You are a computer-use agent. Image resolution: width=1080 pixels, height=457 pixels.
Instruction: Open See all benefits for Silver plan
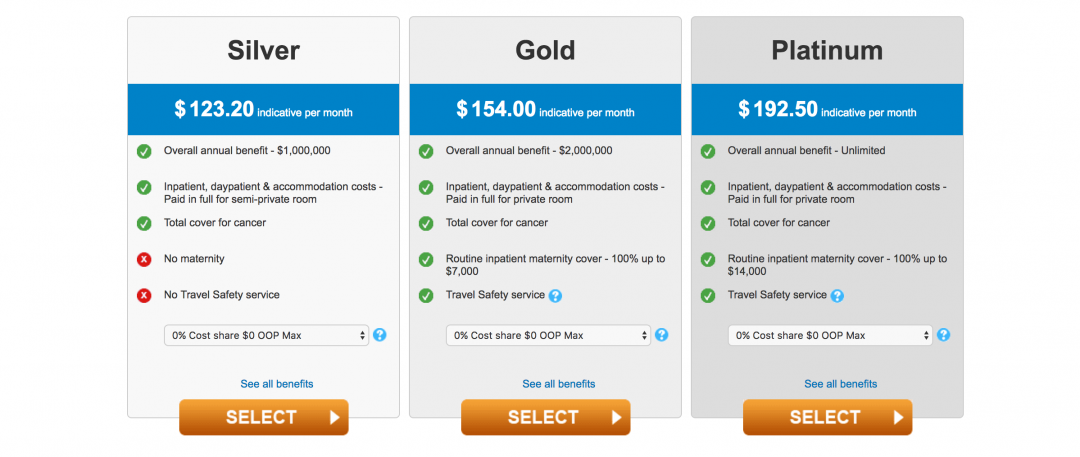coord(277,384)
